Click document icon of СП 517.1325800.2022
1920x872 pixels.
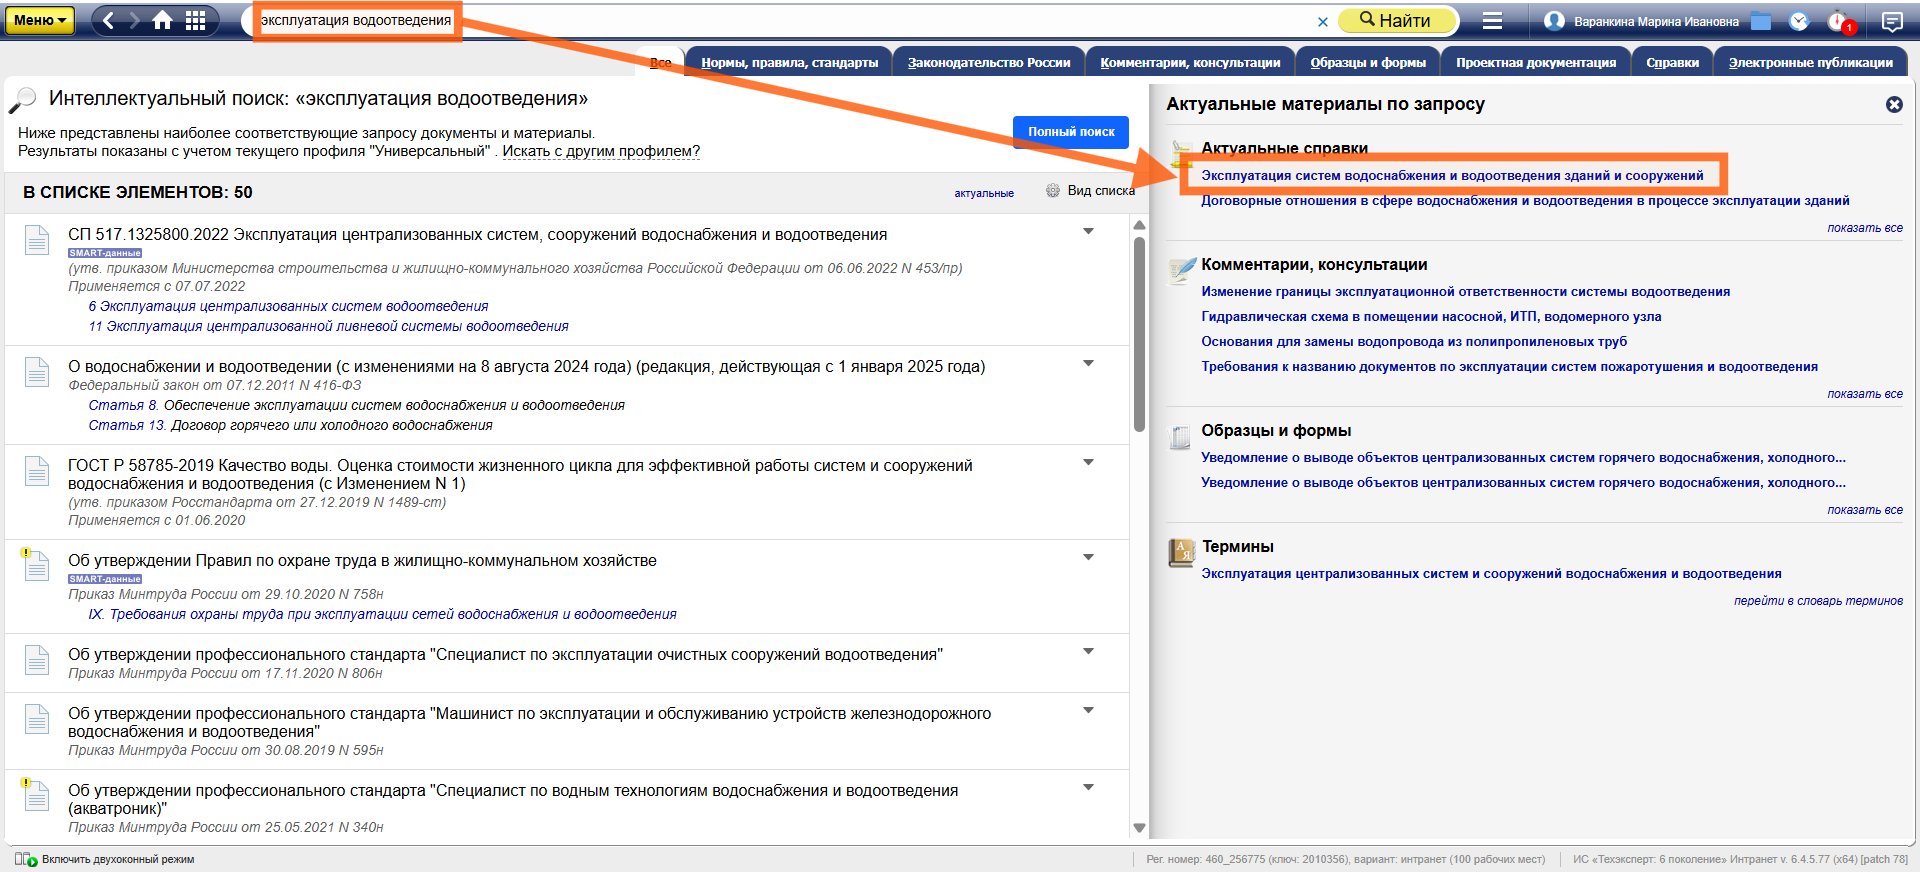[x=37, y=240]
